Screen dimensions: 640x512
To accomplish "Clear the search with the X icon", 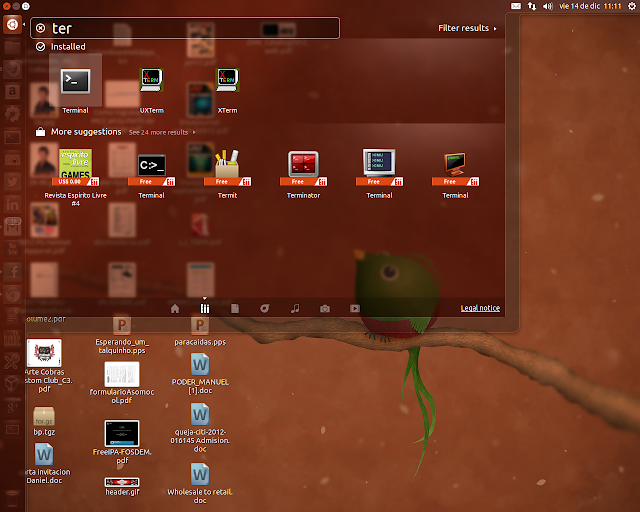I will coord(40,28).
